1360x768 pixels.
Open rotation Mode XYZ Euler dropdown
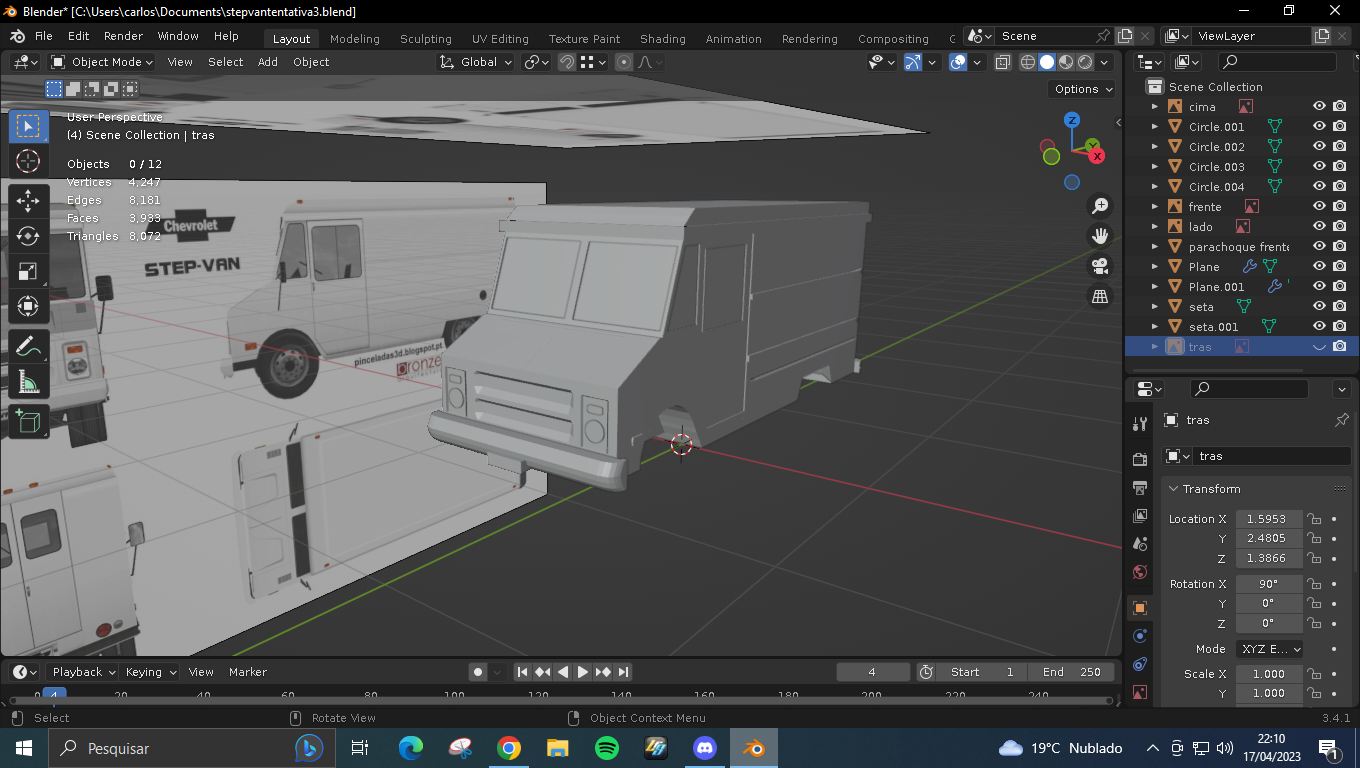(x=1270, y=649)
